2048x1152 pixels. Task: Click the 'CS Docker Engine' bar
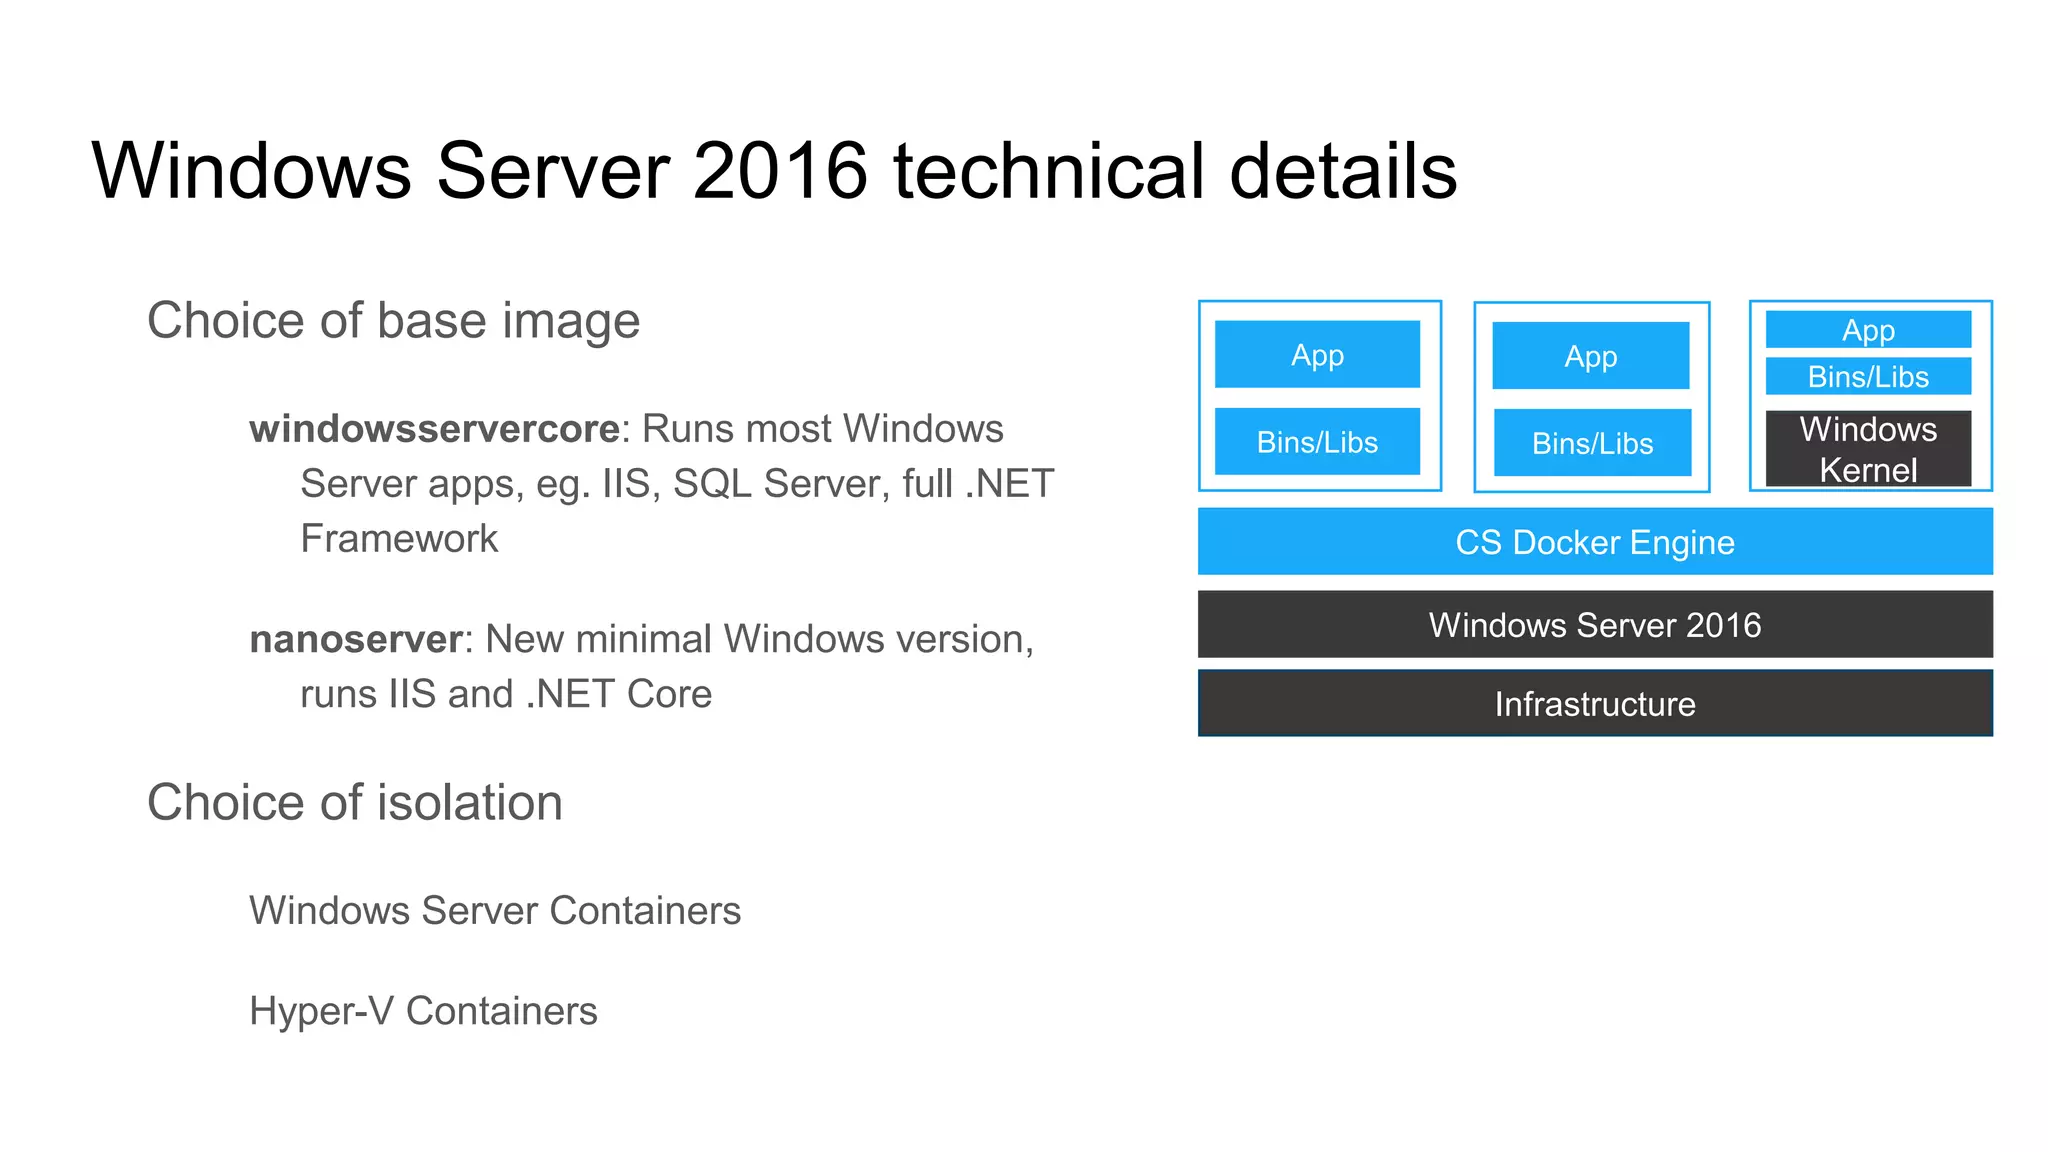point(1595,542)
